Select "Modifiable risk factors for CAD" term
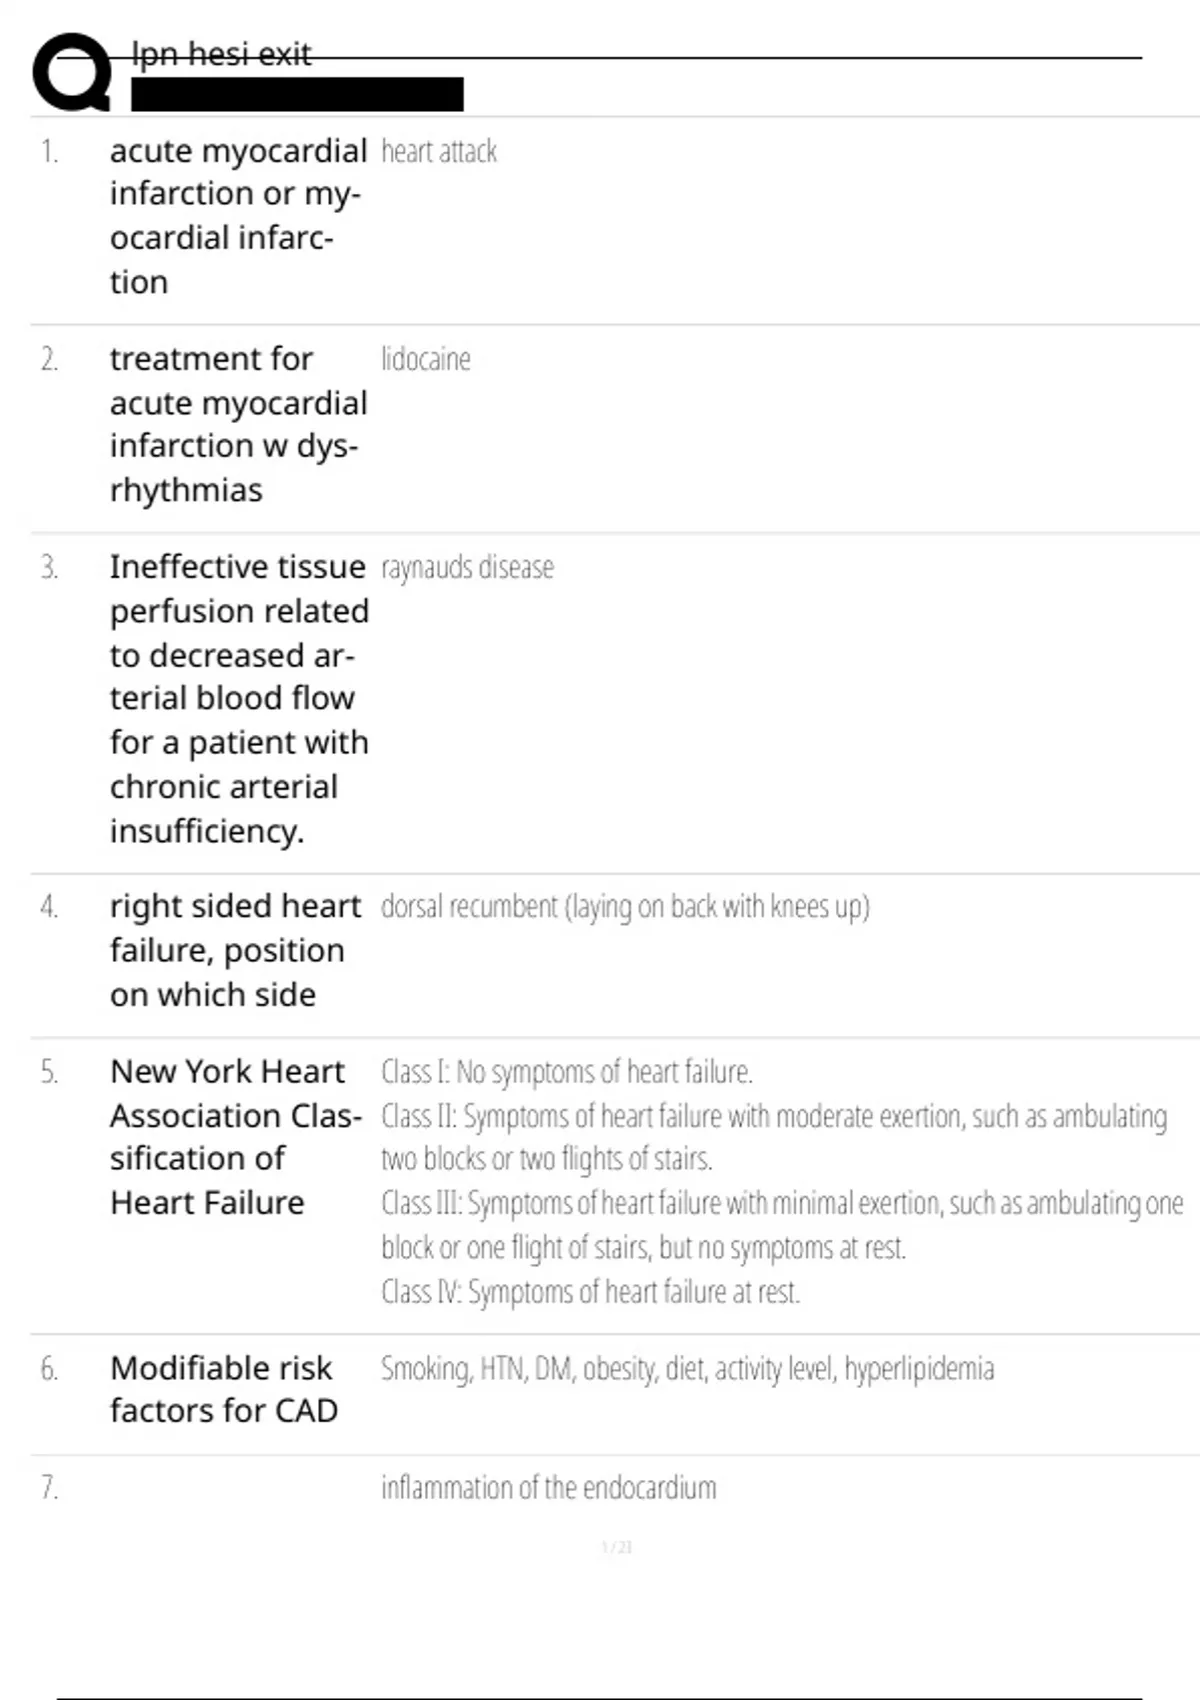1200x1700 pixels. click(223, 1389)
